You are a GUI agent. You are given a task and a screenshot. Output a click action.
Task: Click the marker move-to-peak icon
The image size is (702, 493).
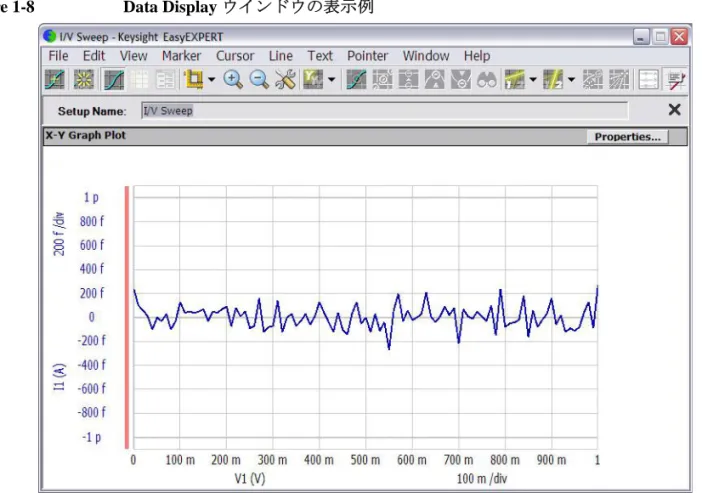coord(435,80)
